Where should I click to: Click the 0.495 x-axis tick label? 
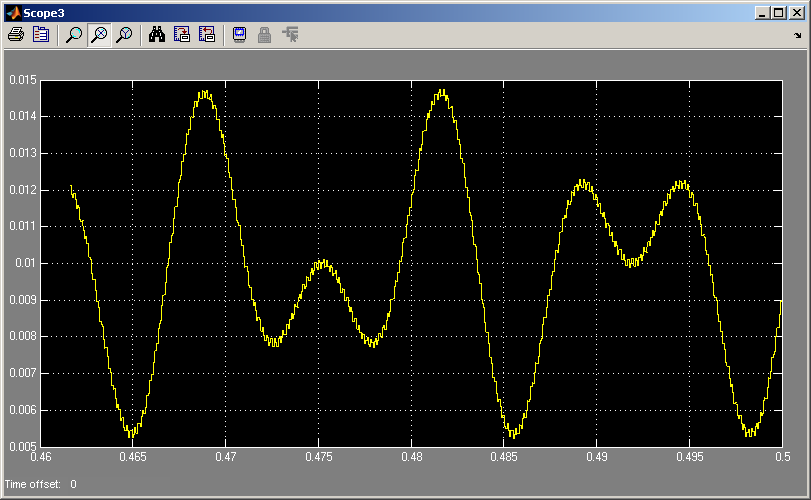[689, 457]
